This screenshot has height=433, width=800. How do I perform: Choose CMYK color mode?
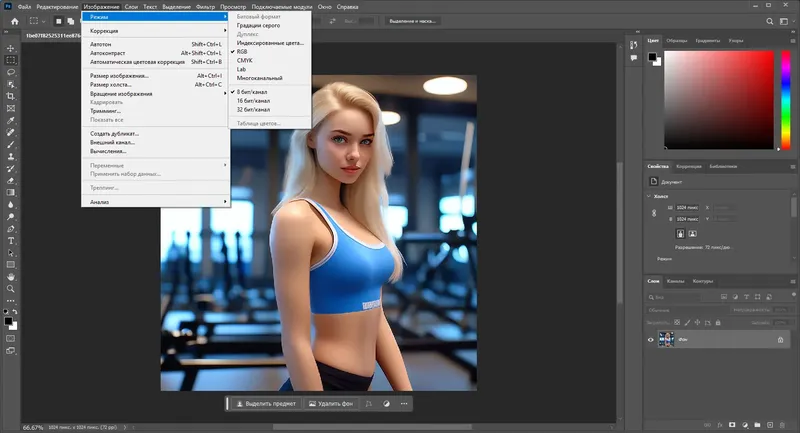(x=245, y=60)
